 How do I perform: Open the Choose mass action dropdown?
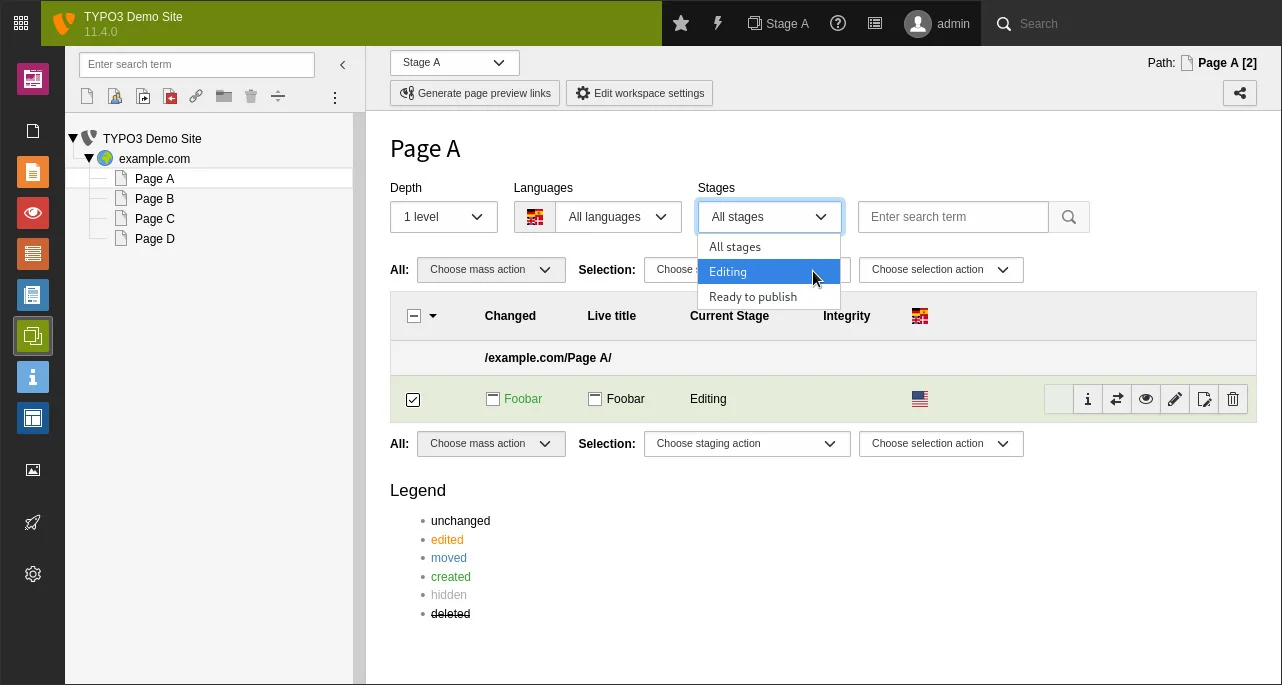[491, 269]
